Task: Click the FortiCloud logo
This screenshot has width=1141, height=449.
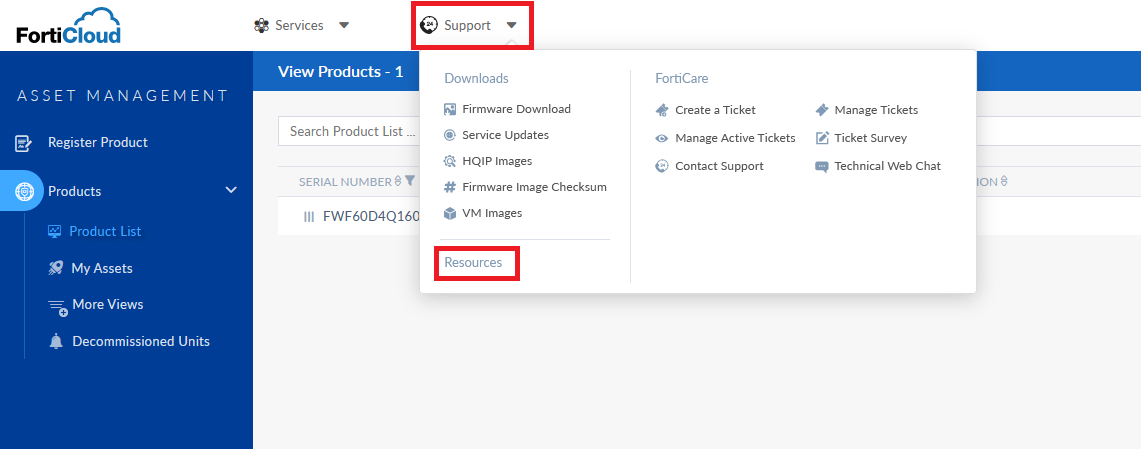Action: [x=68, y=26]
